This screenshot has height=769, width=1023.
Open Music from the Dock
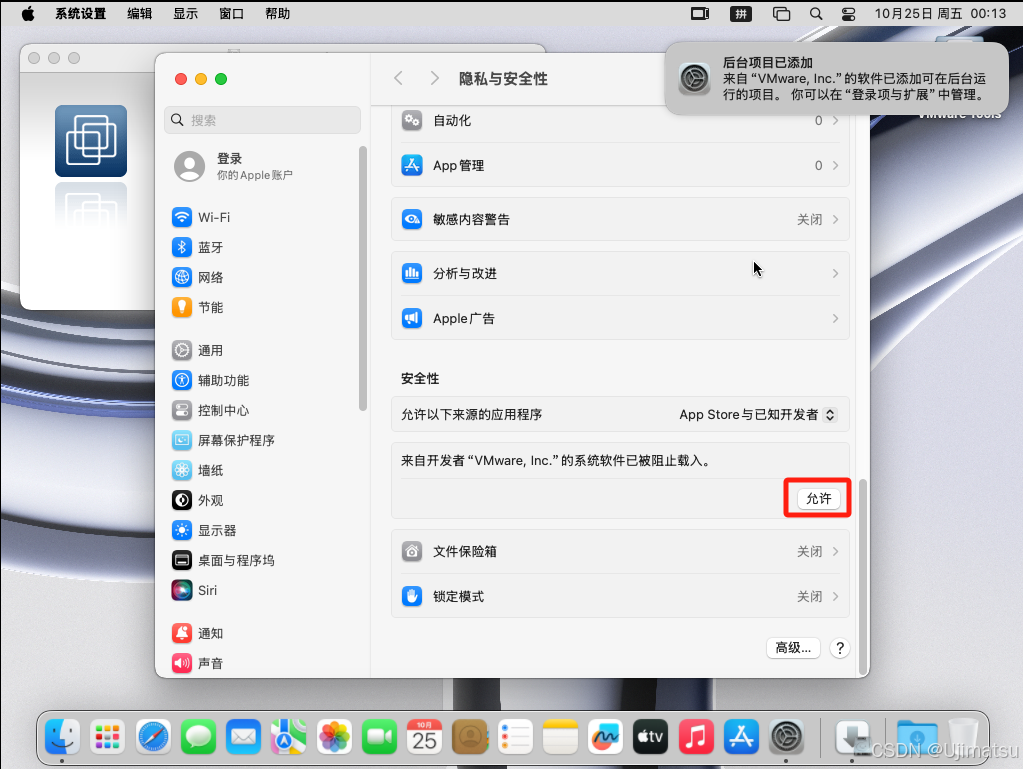[x=696, y=737]
